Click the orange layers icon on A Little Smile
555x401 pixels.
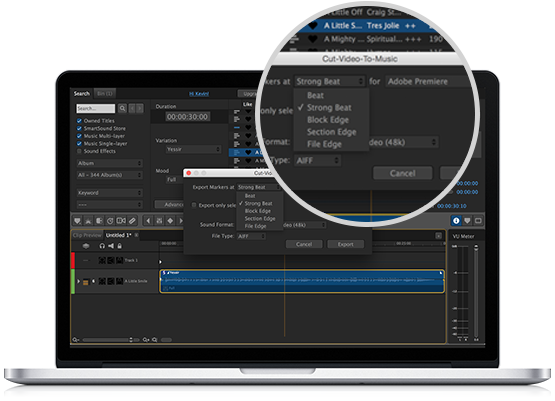coord(85,282)
